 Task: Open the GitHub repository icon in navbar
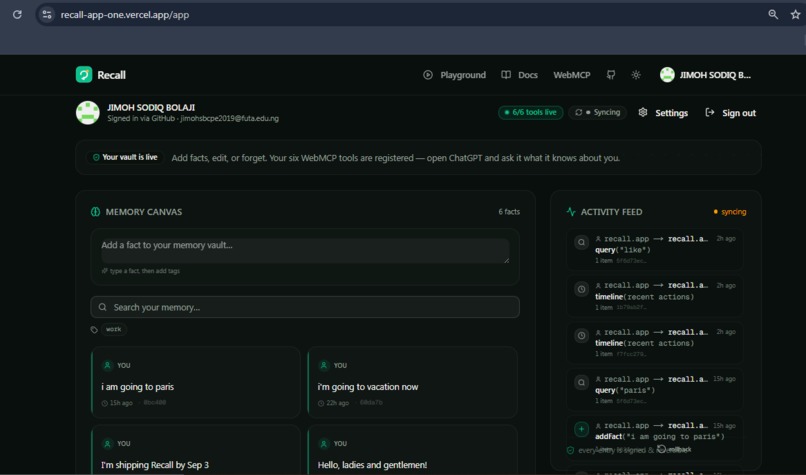pos(611,75)
